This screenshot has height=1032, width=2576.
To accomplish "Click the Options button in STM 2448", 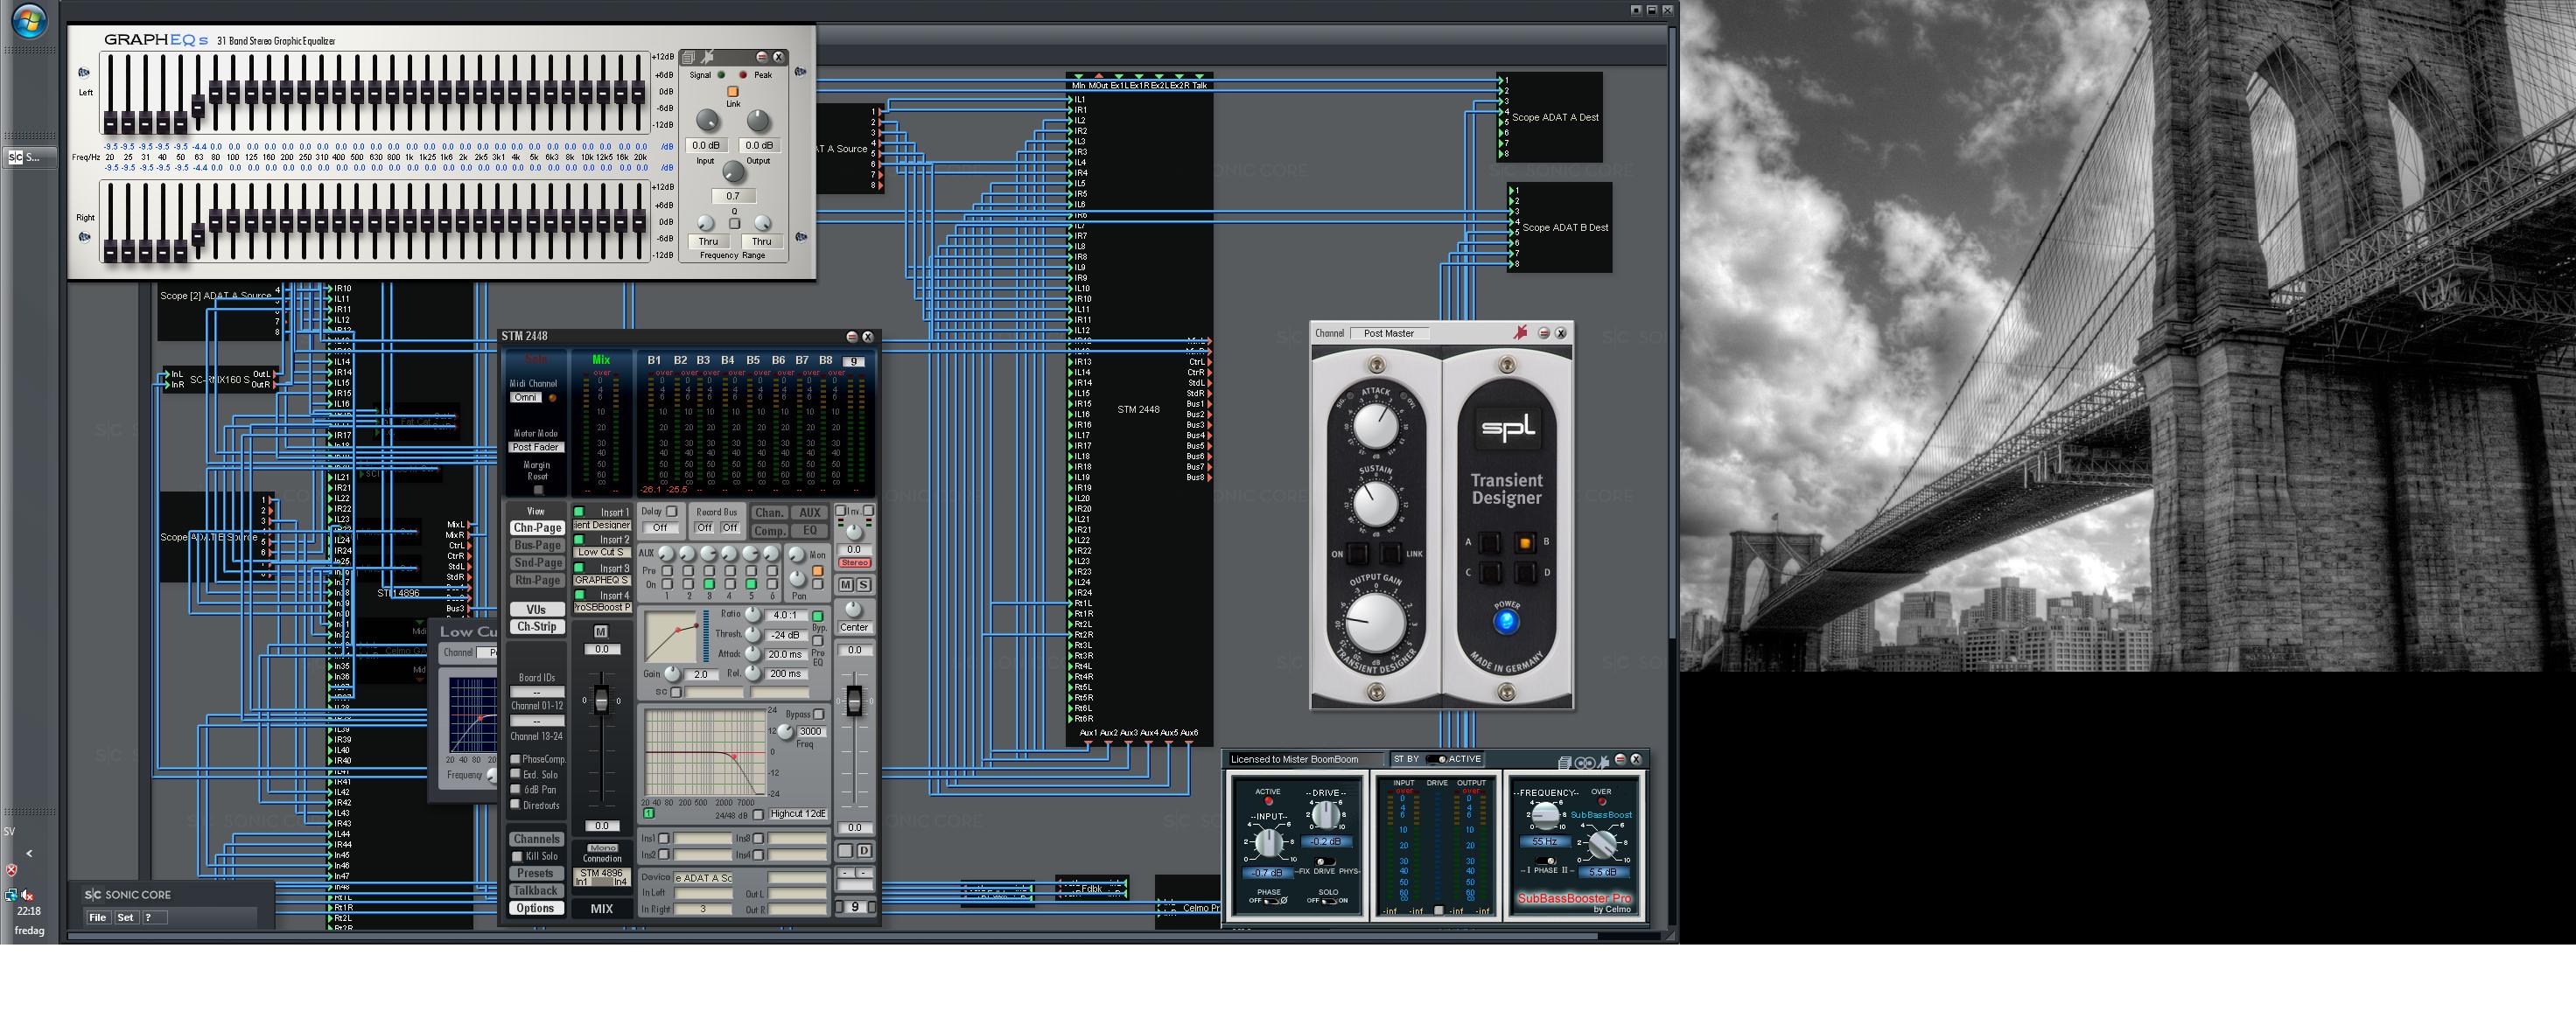I will 536,909.
